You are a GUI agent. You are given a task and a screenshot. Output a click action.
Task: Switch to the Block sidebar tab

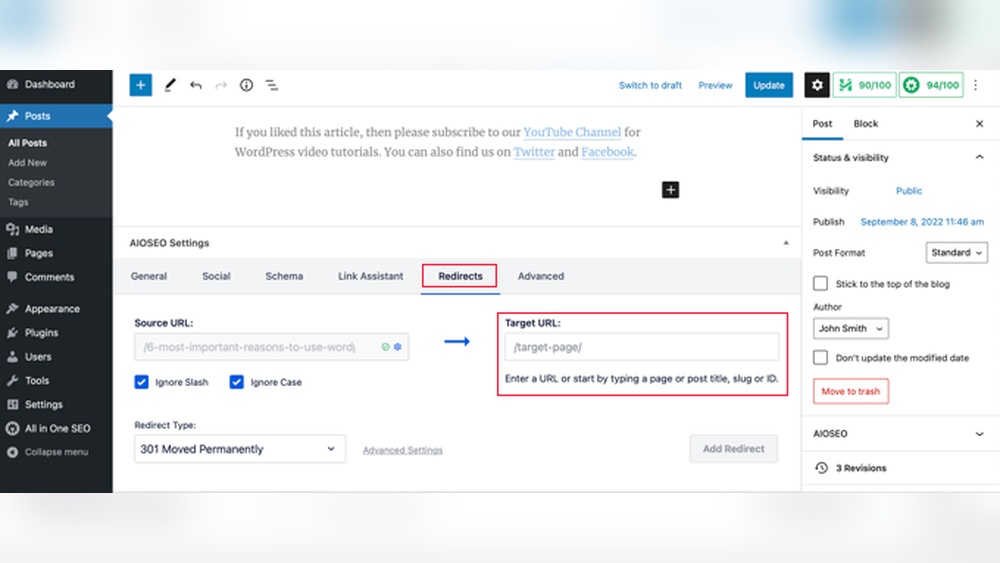pyautogui.click(x=865, y=124)
